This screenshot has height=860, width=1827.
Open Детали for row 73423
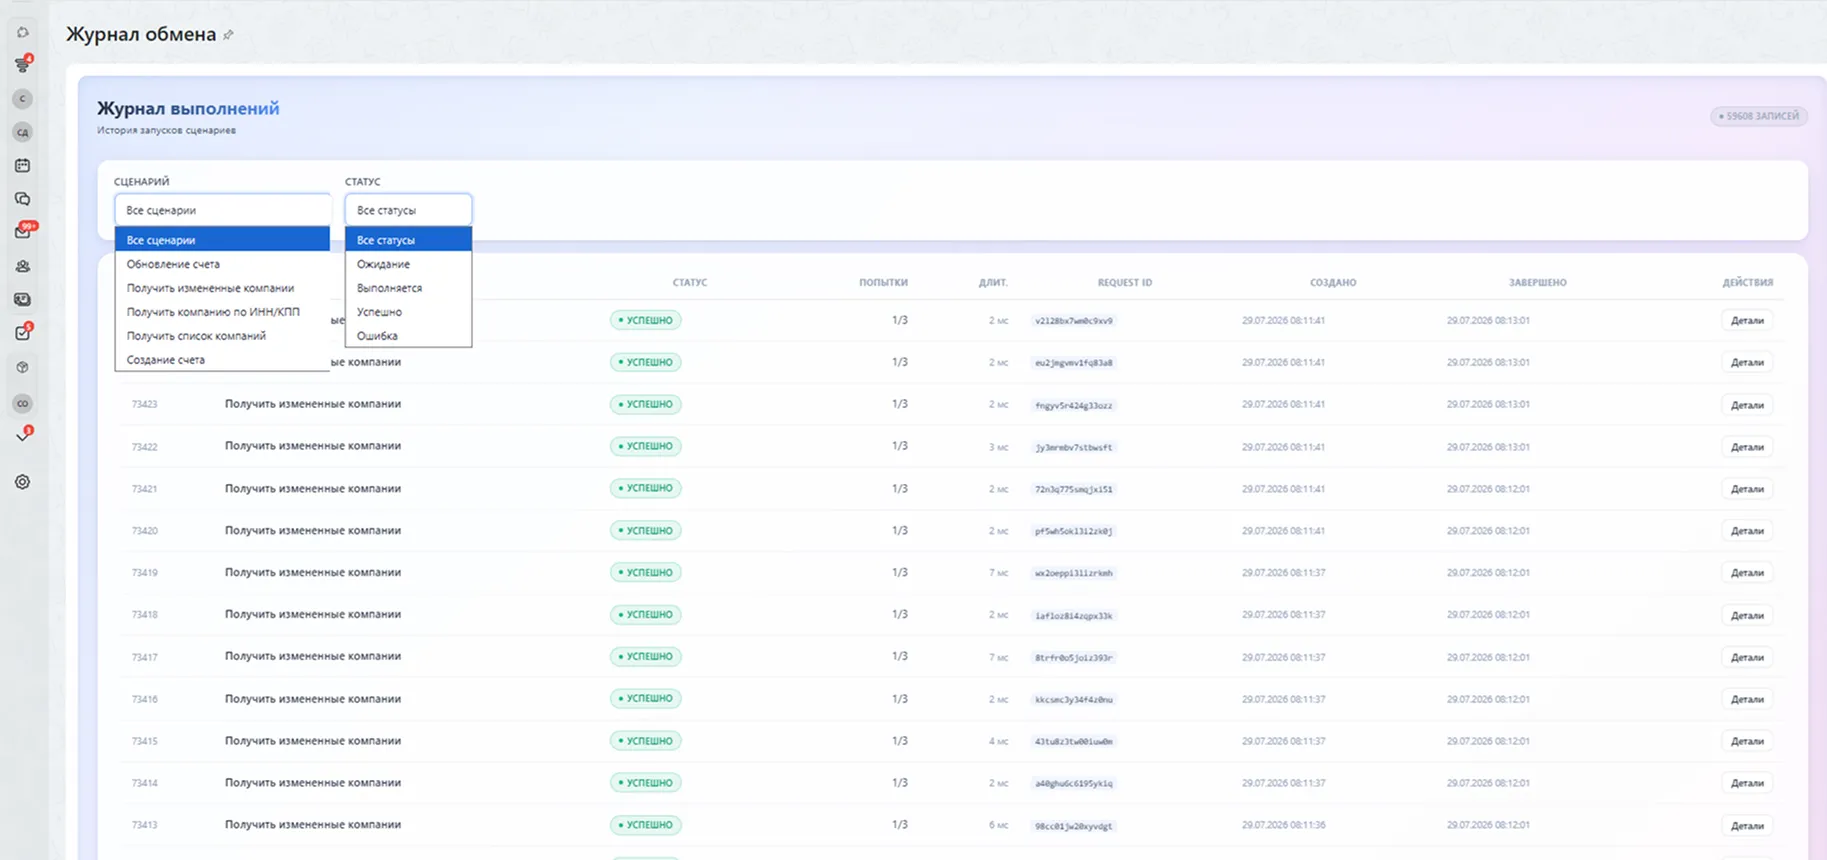click(x=1747, y=405)
